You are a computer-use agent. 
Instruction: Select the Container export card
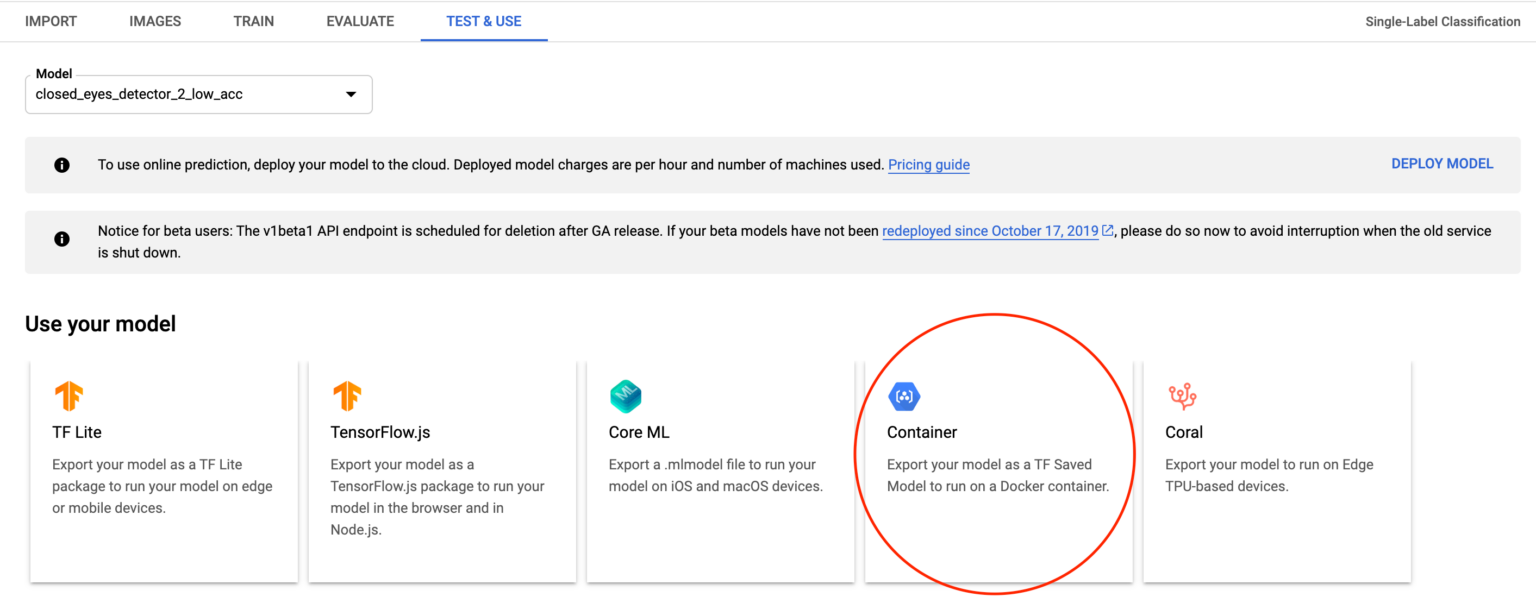[998, 470]
